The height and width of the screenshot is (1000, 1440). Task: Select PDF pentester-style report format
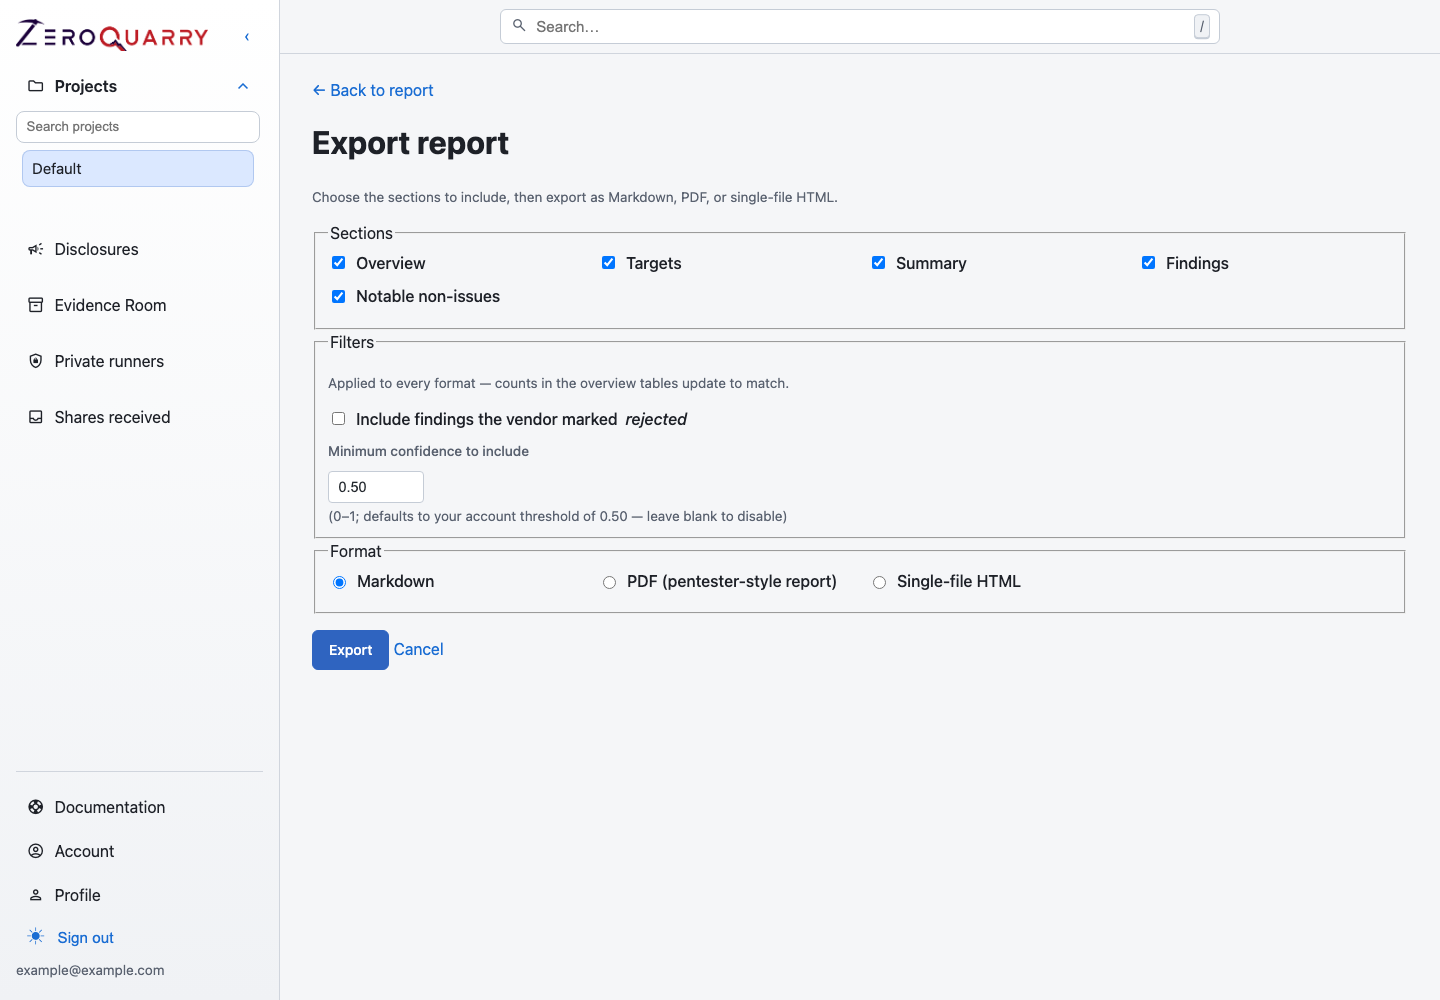coord(609,582)
